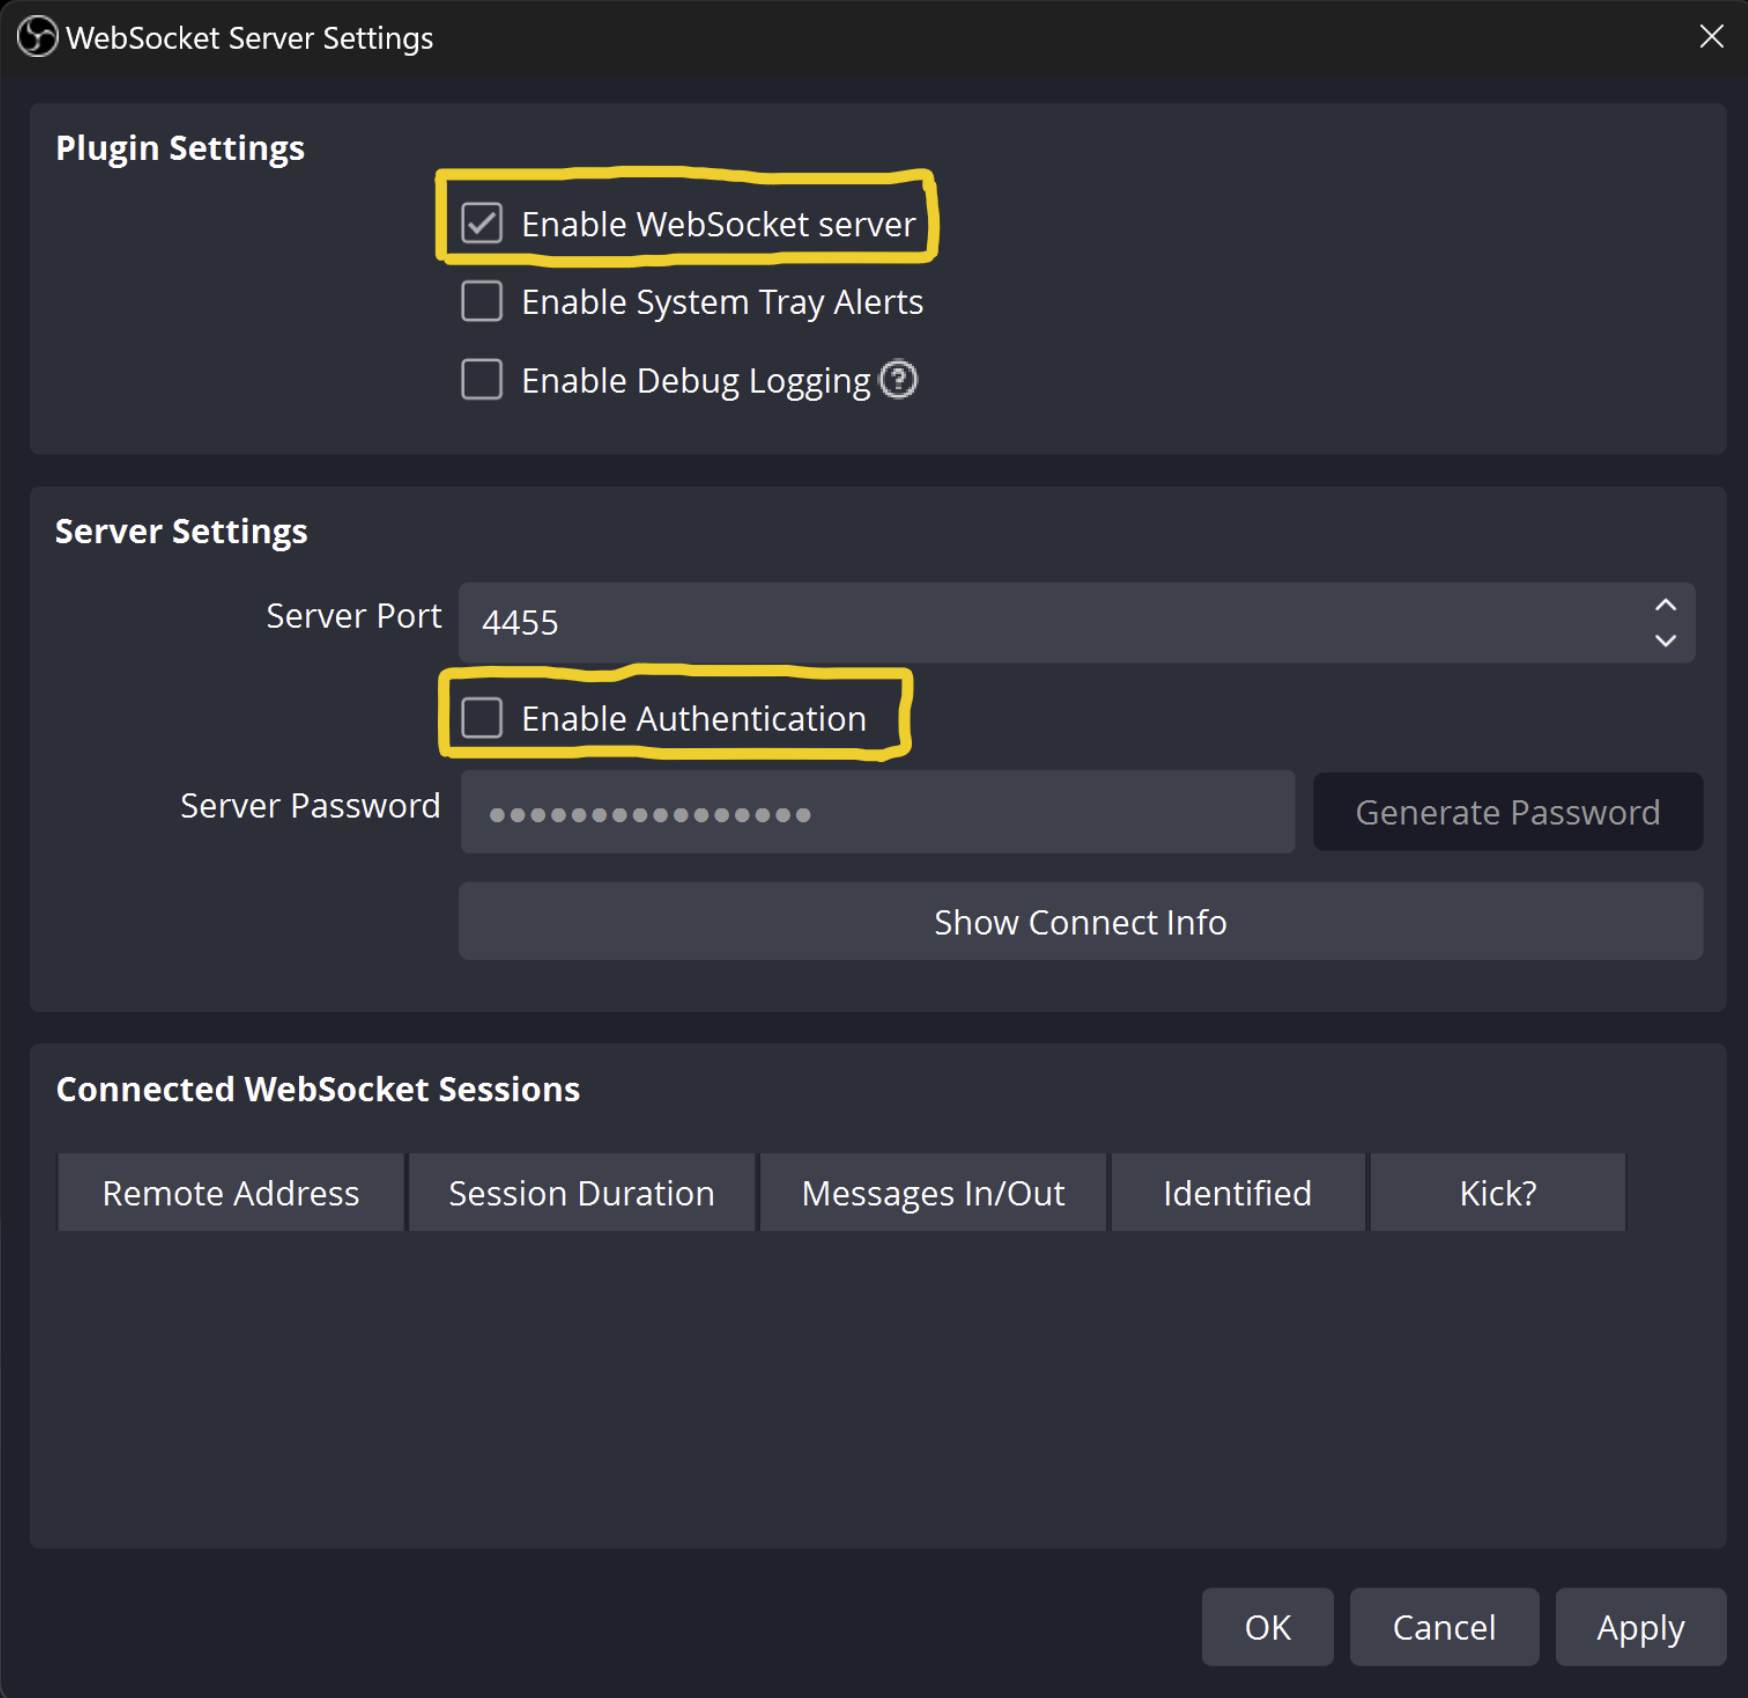The height and width of the screenshot is (1698, 1748).
Task: Select the Messages In/Out column header
Action: coord(932,1192)
